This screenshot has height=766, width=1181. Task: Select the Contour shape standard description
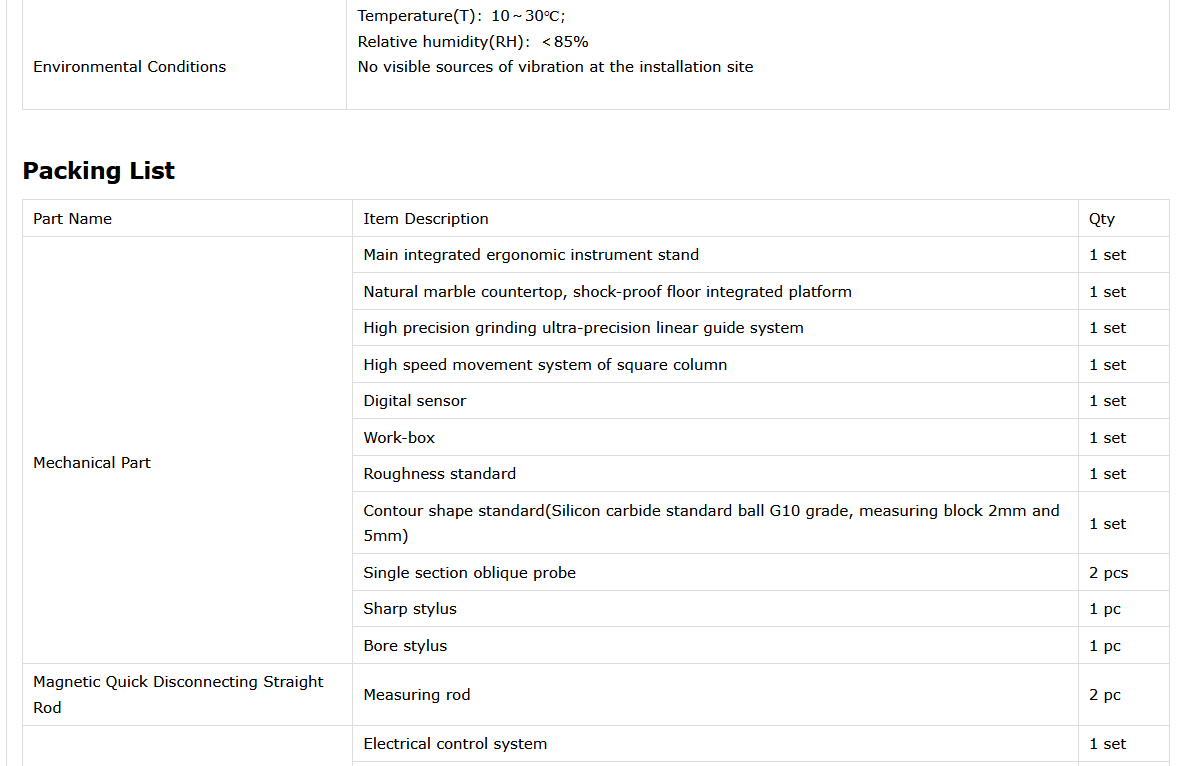pyautogui.click(x=711, y=523)
